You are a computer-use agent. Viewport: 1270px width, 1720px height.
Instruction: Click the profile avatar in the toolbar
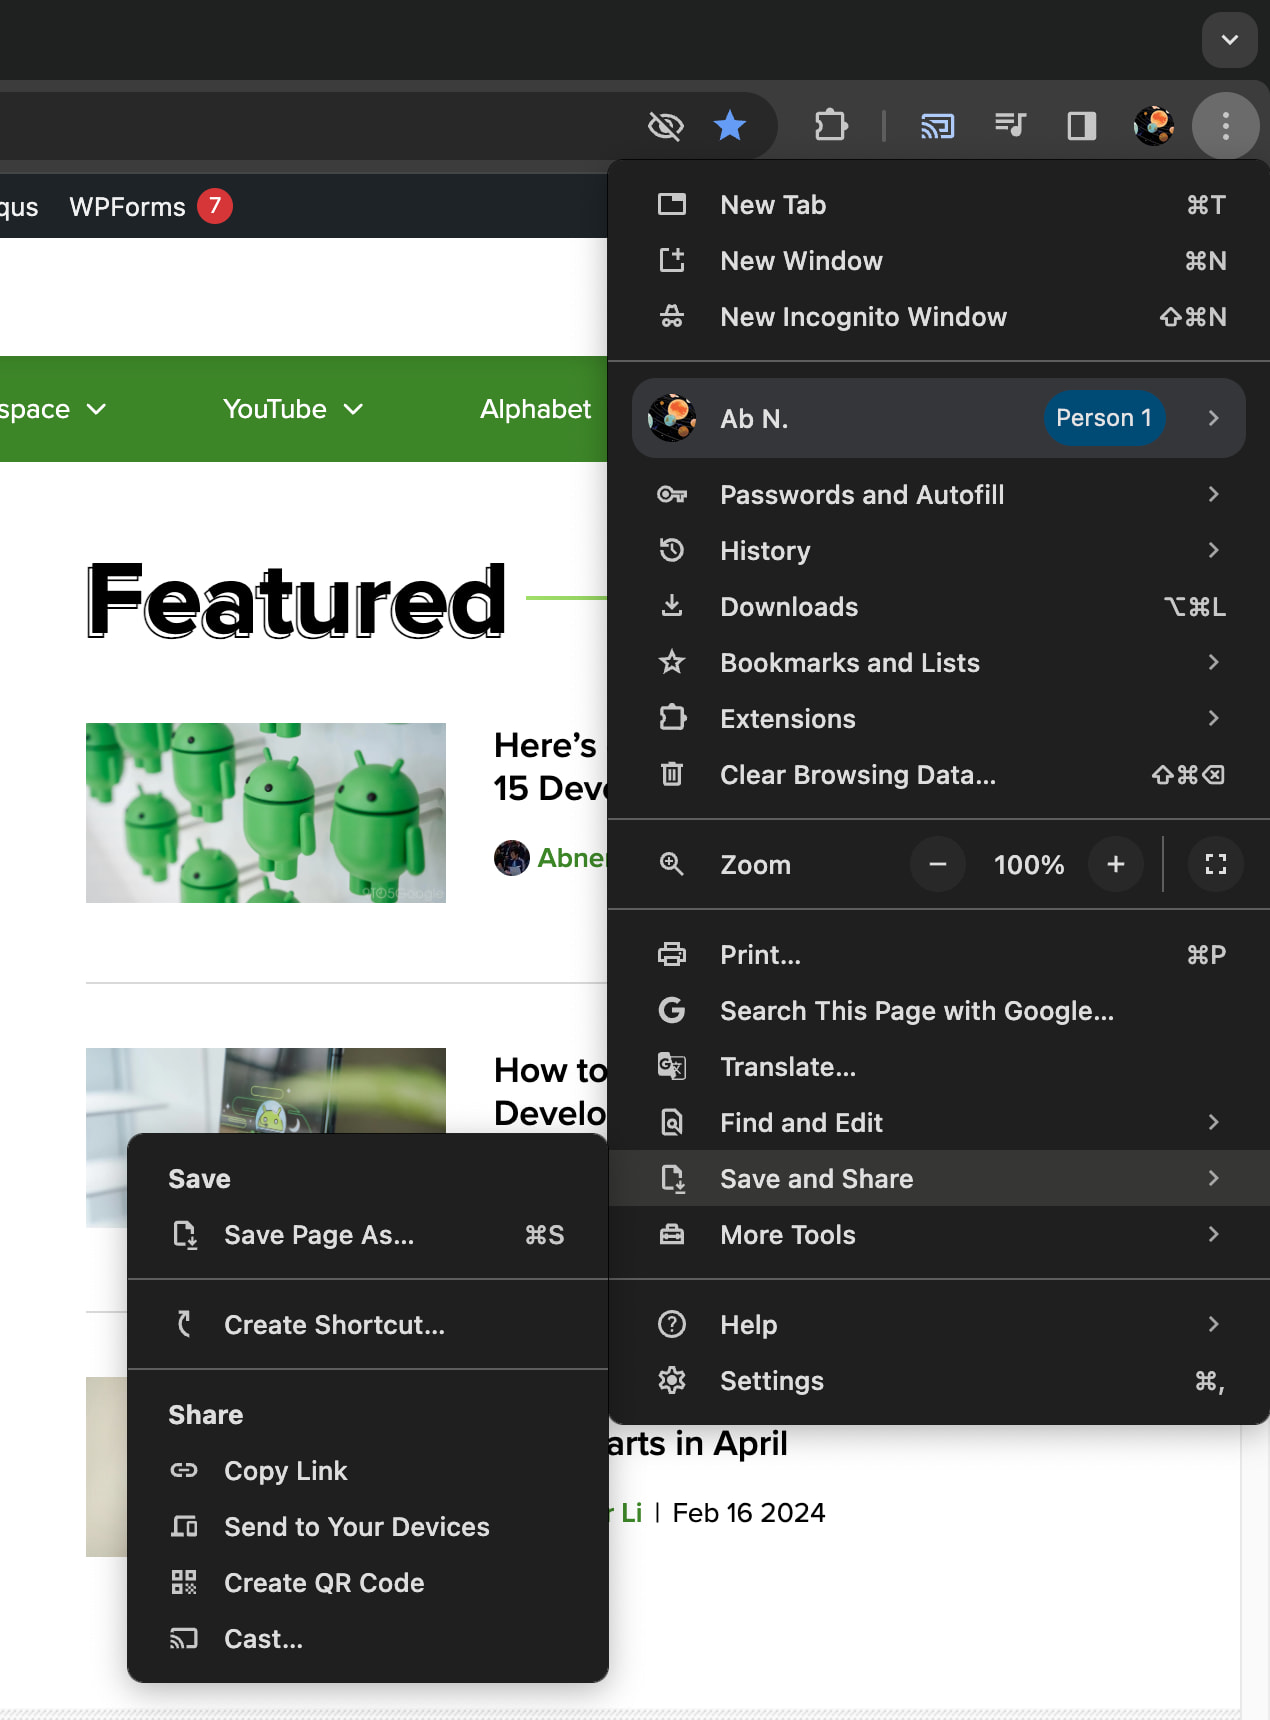tap(1154, 126)
